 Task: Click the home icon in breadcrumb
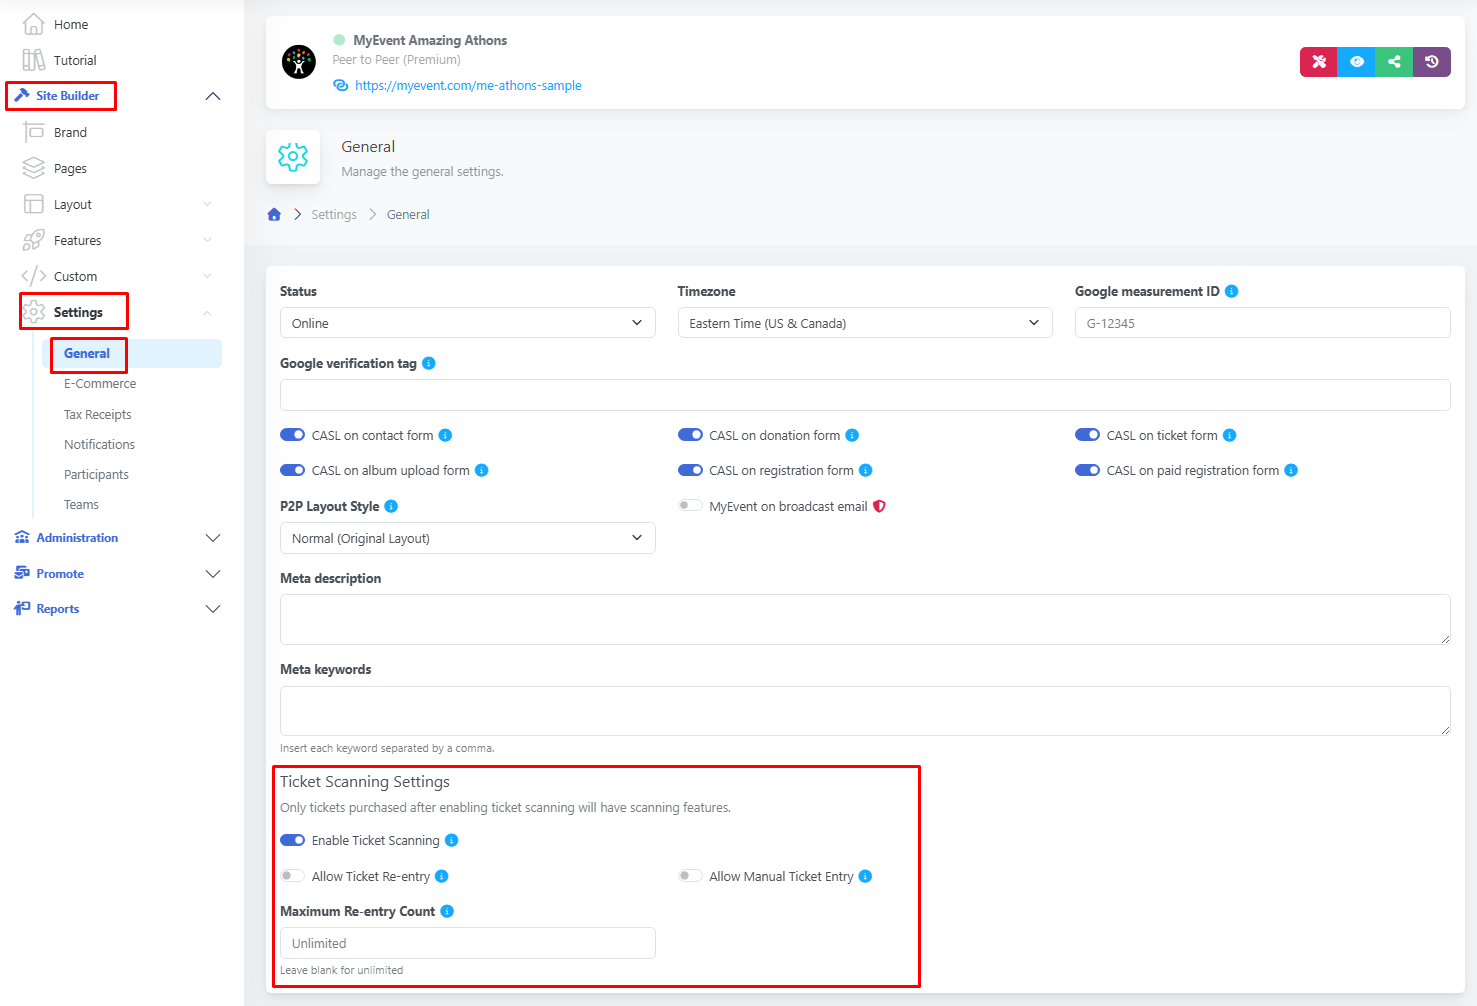(x=274, y=215)
